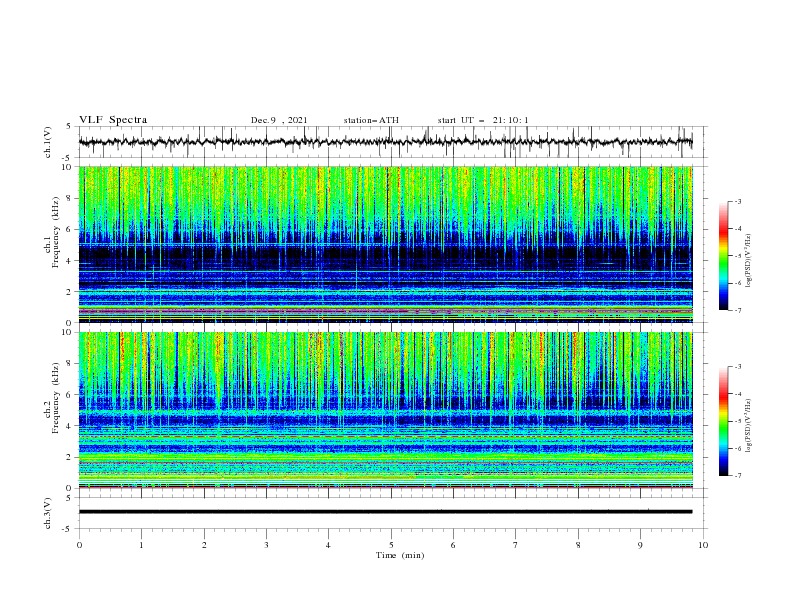Click the "start UT = 21:10:1" text

(483, 120)
